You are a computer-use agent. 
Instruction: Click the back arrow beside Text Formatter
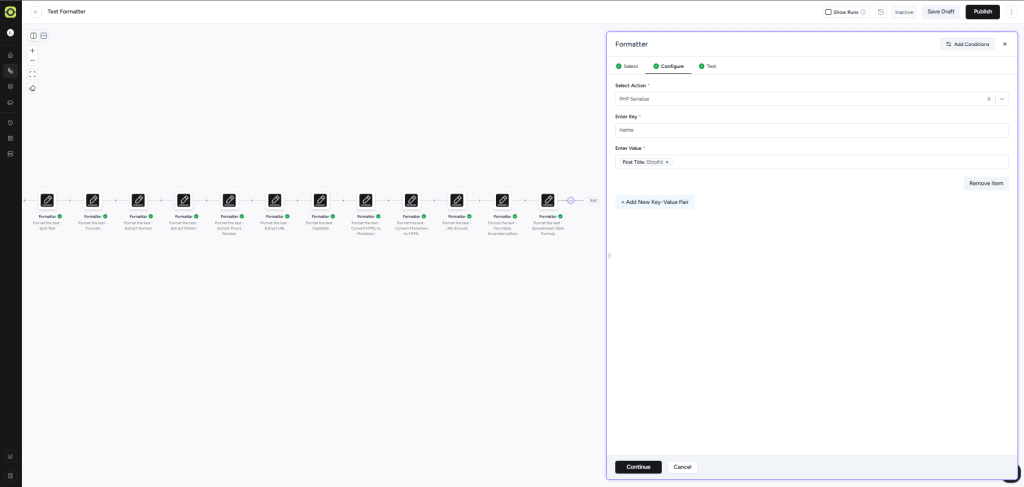pos(36,12)
